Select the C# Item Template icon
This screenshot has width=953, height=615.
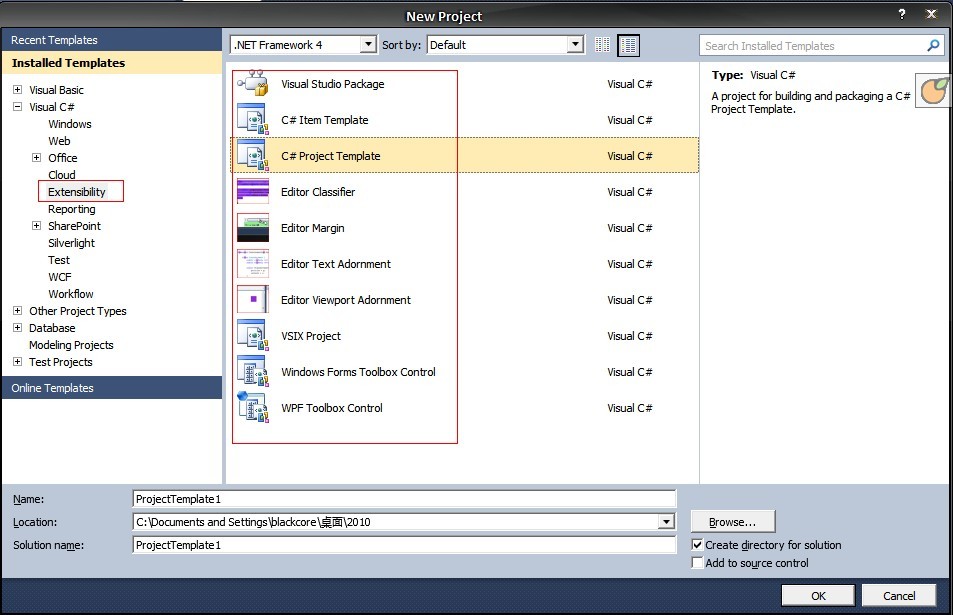[x=252, y=120]
